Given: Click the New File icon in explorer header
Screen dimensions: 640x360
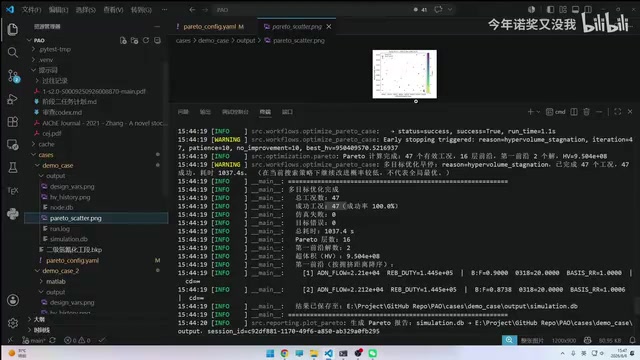Looking at the screenshot, I should [123, 40].
